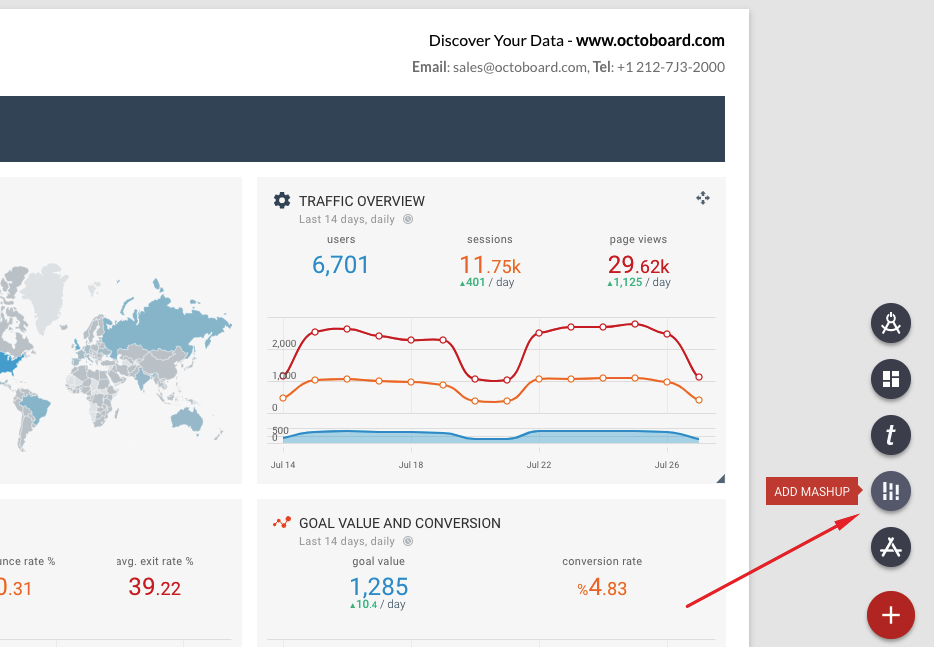This screenshot has width=934, height=647.
Task: Click 'Last 14 days, daily' under Traffic Overview
Action: 347,219
